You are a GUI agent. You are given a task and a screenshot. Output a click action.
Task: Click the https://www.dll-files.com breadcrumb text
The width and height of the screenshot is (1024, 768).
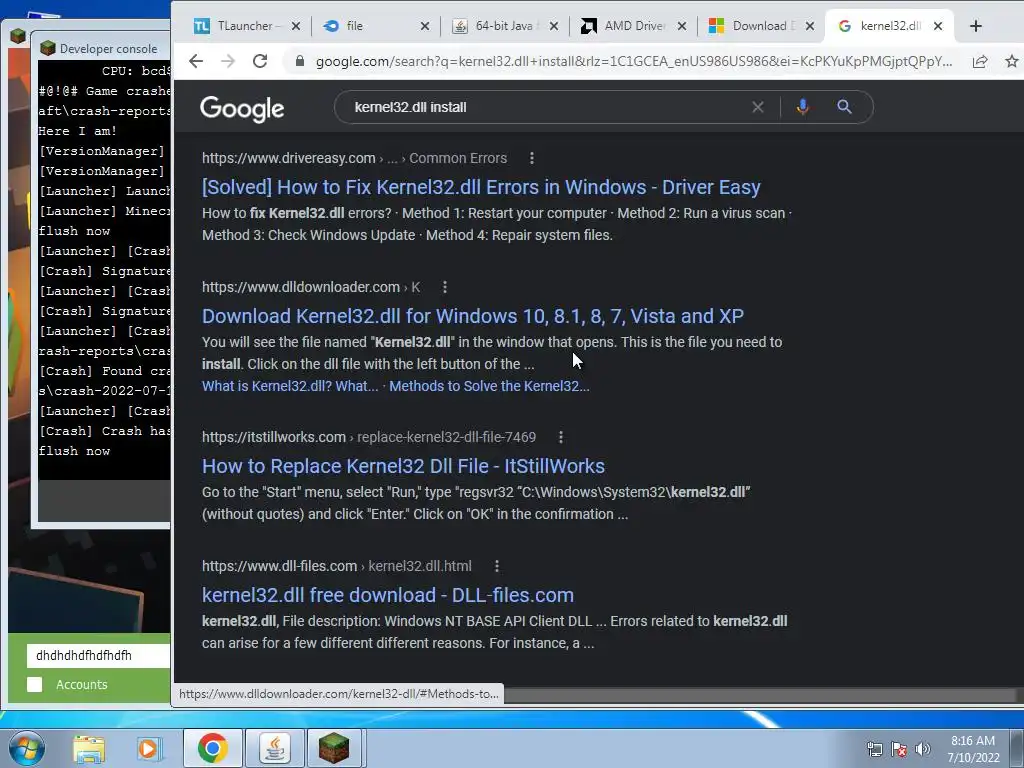[x=280, y=566]
